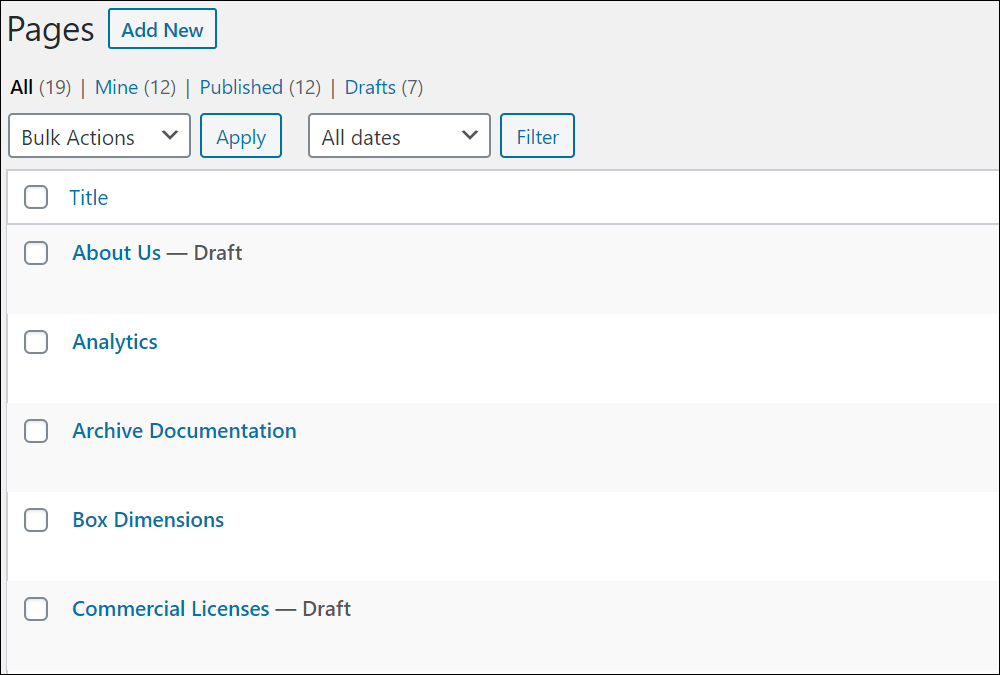The image size is (1000, 675).
Task: Click the Add New page button
Action: (162, 29)
